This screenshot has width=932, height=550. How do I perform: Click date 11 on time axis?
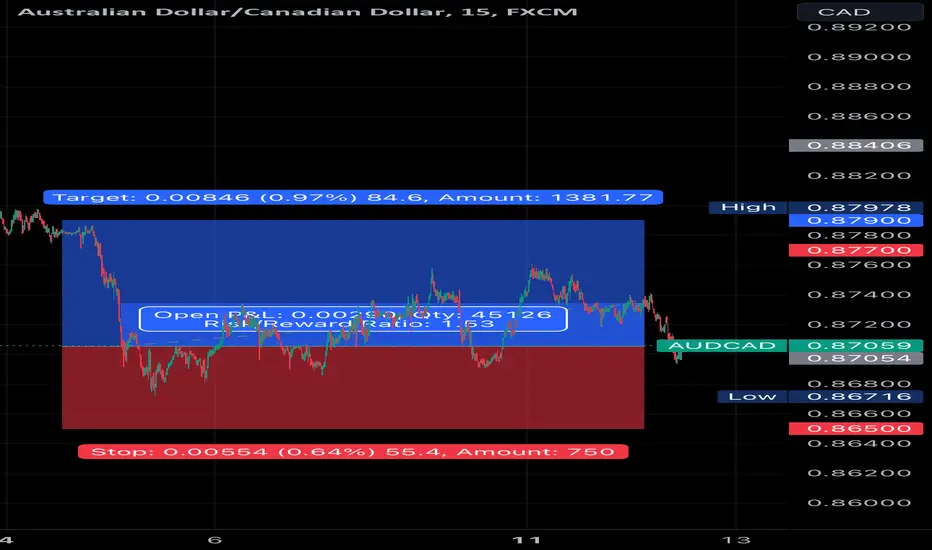pos(527,540)
